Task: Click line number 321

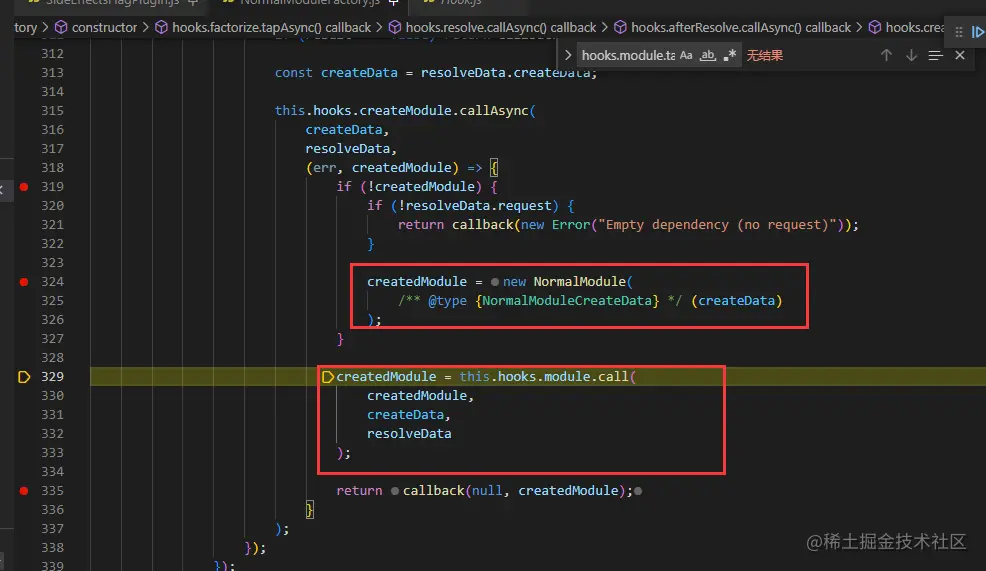Action: coord(52,225)
